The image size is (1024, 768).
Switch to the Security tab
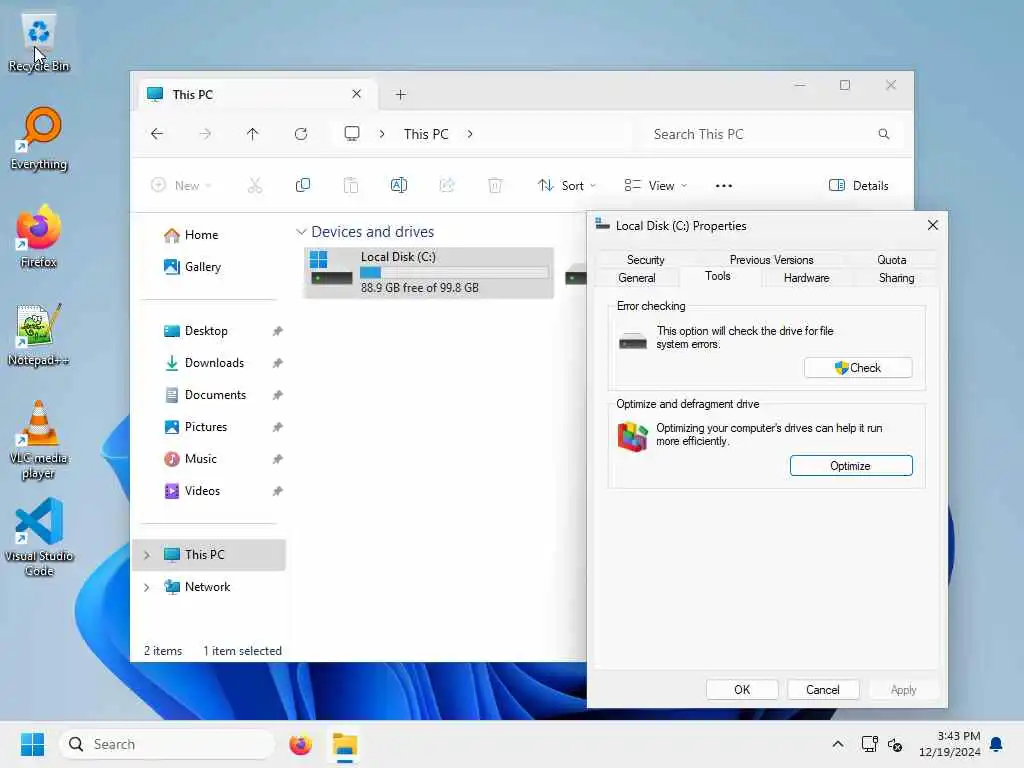[645, 259]
